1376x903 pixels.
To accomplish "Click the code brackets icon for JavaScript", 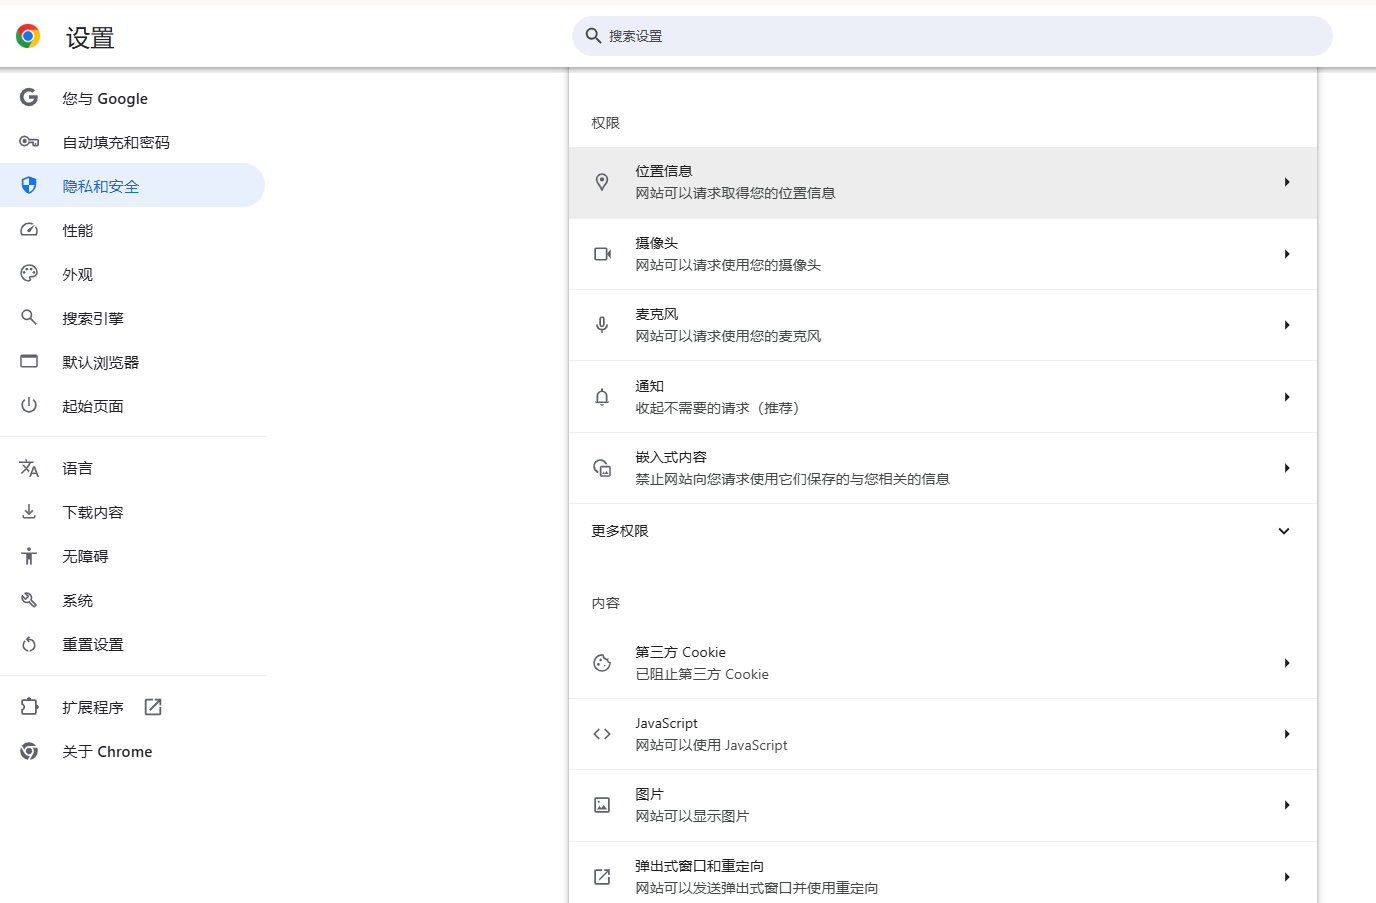I will (602, 734).
